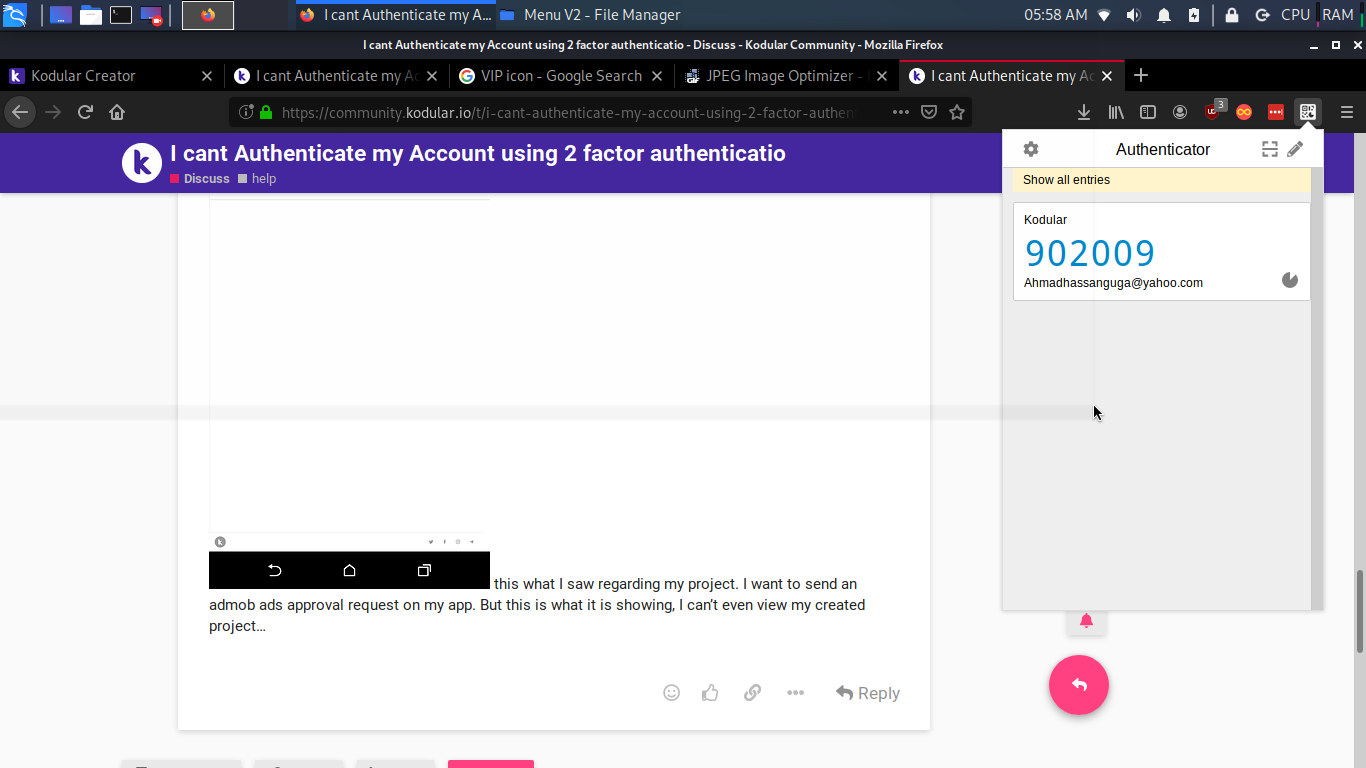Open the volume control in system tray
Image resolution: width=1366 pixels, height=768 pixels.
pos(1133,15)
